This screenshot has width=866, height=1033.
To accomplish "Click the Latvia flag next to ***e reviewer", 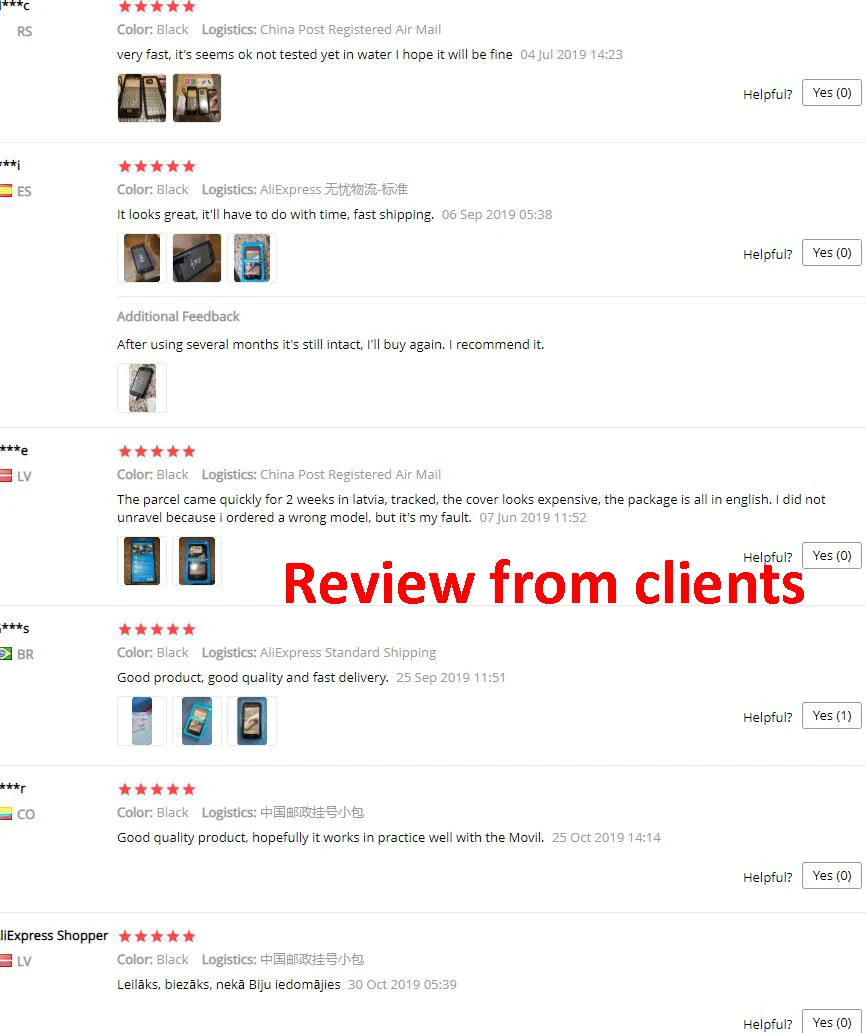I will click(x=6, y=476).
